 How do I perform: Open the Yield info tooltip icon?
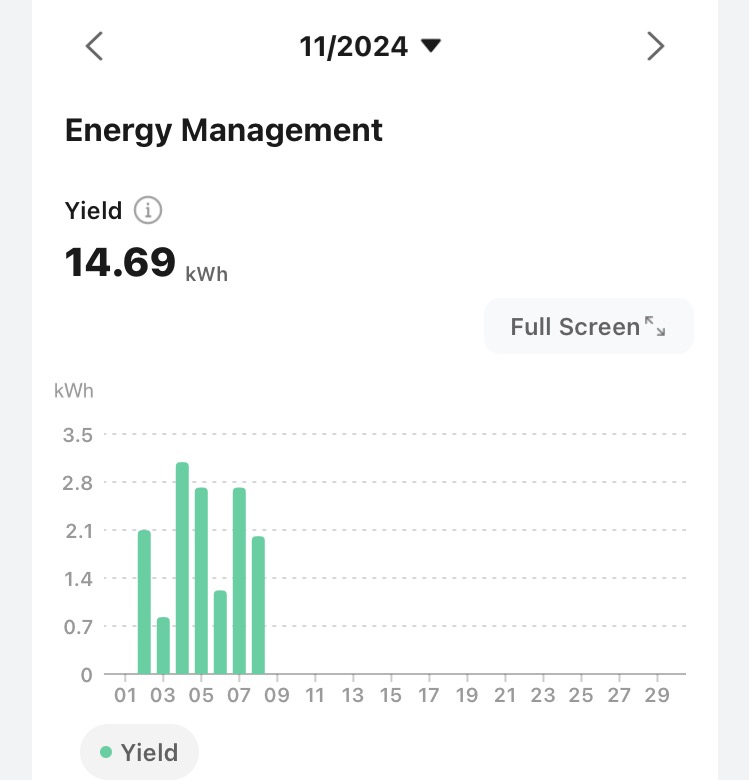point(148,211)
